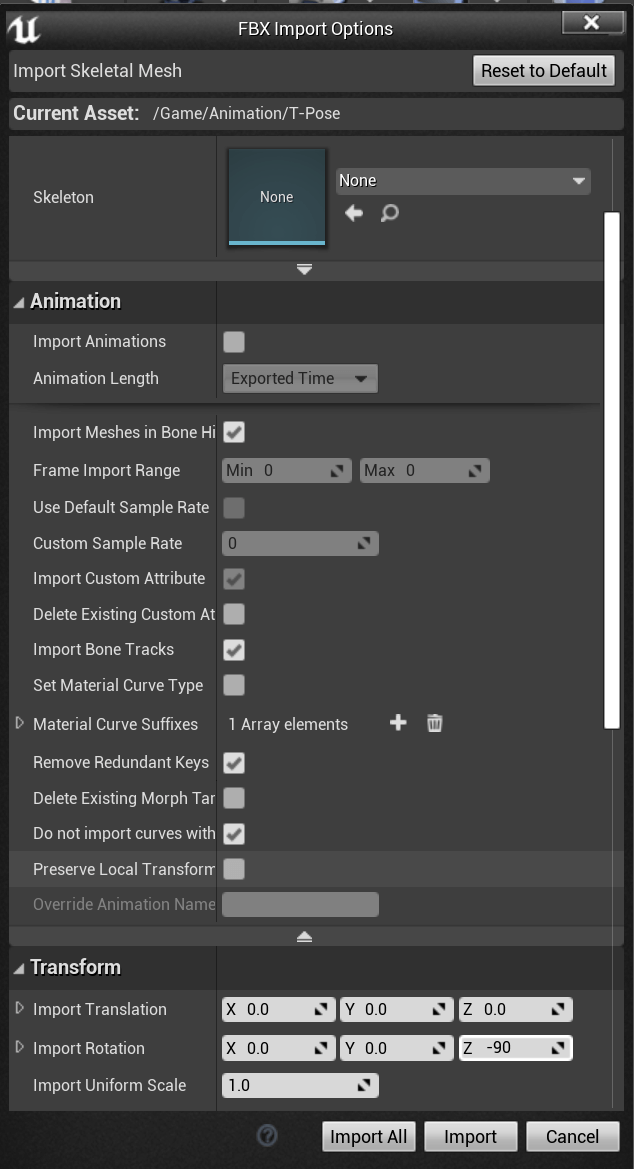Image resolution: width=634 pixels, height=1169 pixels.
Task: Click Import Translation Z value field
Action: coord(515,1009)
